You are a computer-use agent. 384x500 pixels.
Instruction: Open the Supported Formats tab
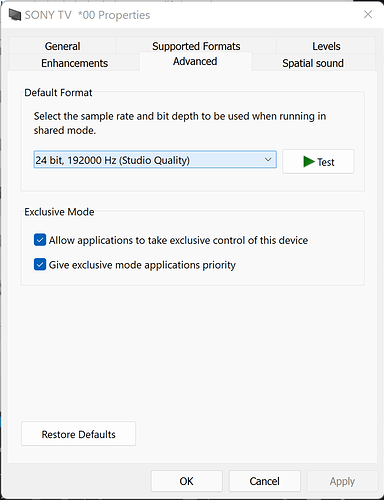[196, 46]
